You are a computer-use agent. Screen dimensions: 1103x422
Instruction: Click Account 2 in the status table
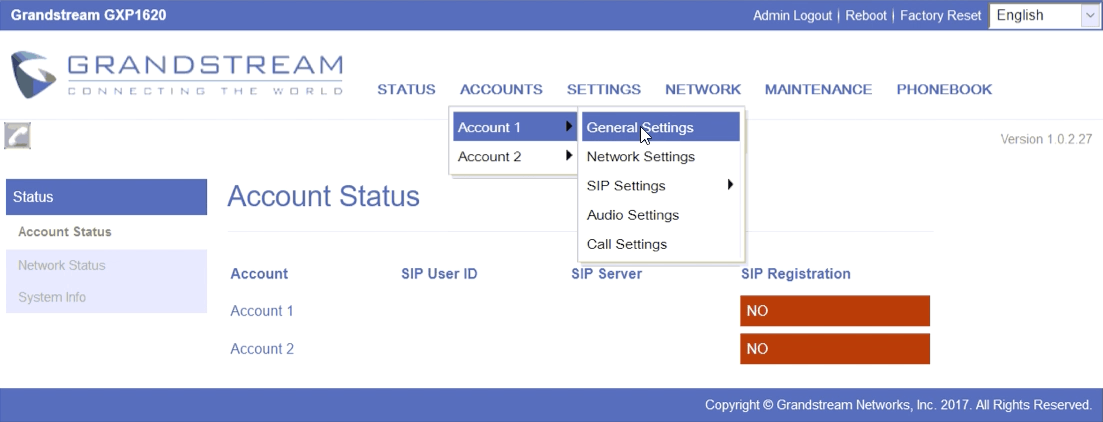[x=262, y=349]
